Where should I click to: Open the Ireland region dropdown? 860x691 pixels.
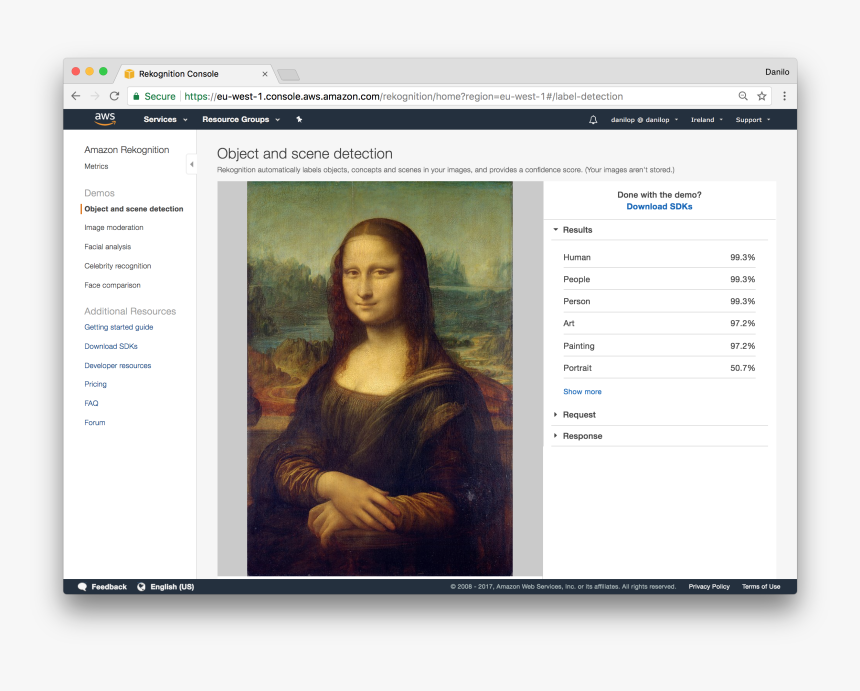pos(706,120)
